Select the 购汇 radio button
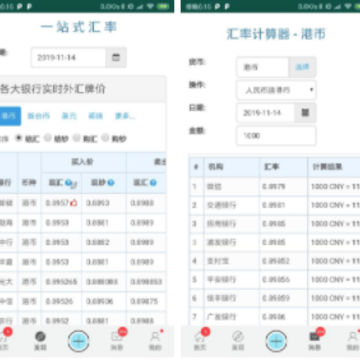The height and width of the screenshot is (360, 360). click(77, 138)
